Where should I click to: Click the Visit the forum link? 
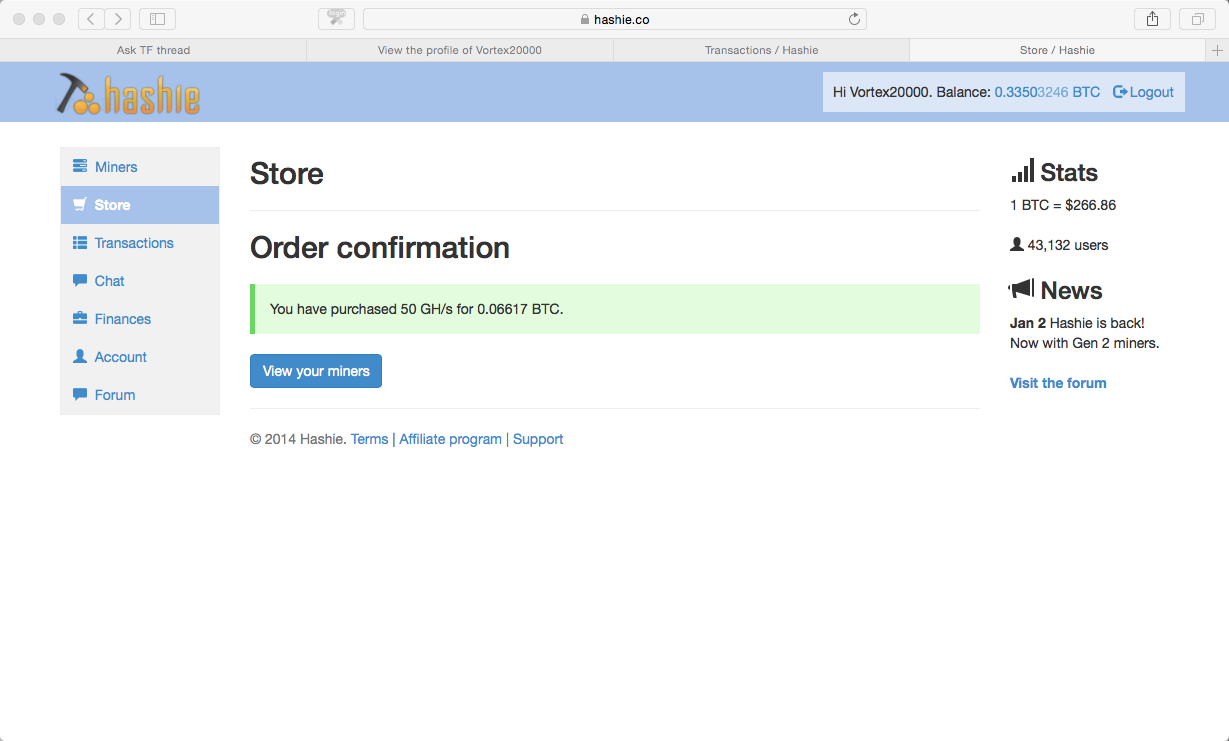(1058, 383)
